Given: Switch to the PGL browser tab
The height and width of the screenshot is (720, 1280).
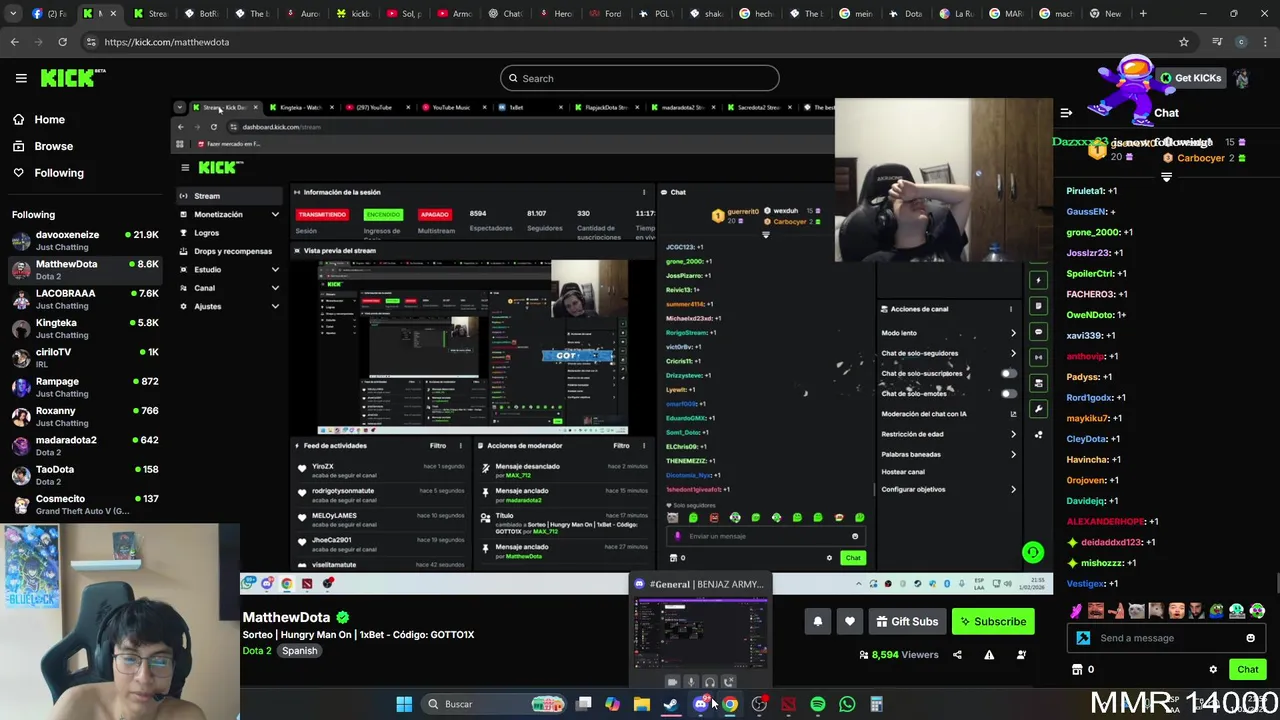Looking at the screenshot, I should pyautogui.click(x=658, y=14).
